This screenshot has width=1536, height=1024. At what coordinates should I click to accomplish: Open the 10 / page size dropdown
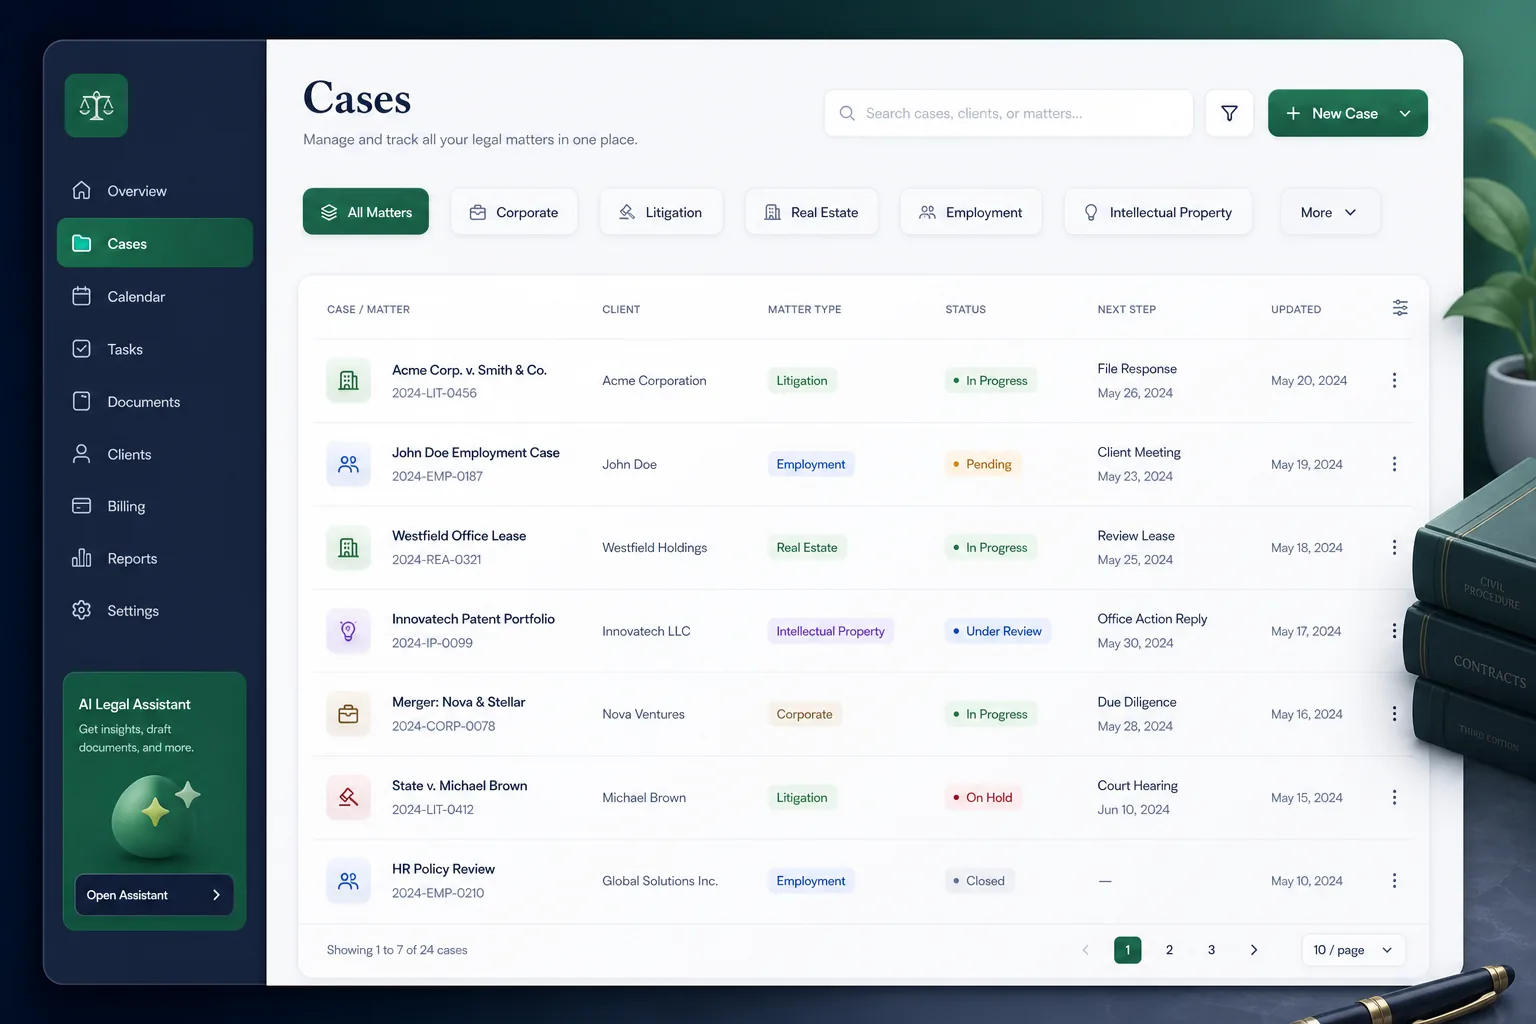click(1353, 950)
